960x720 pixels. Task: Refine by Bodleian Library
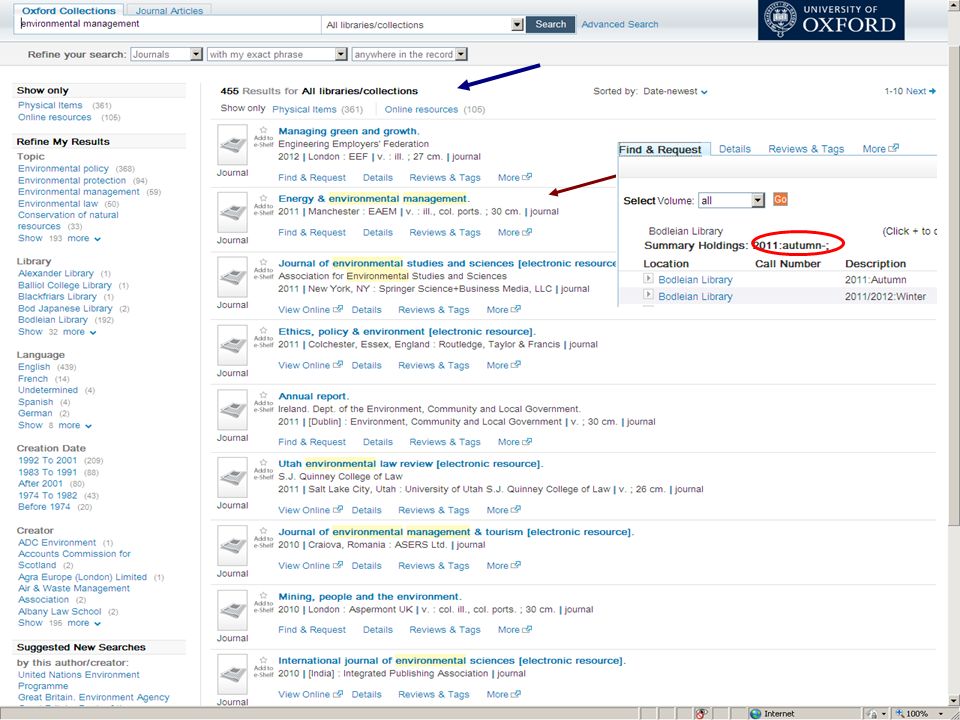pos(53,320)
